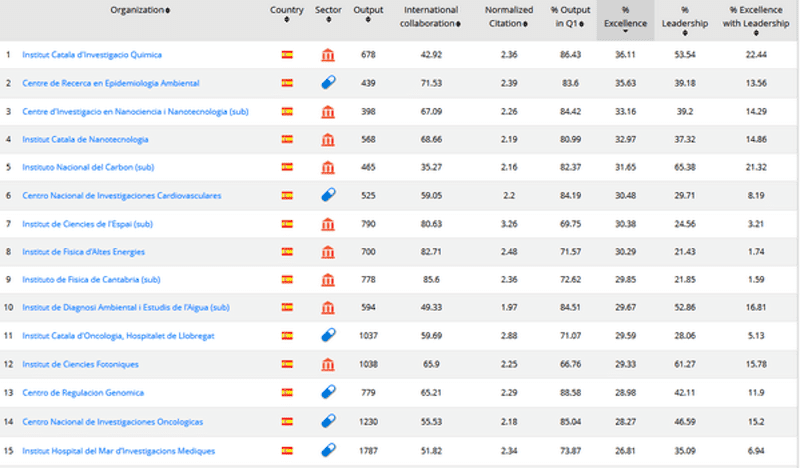The height and width of the screenshot is (468, 800).
Task: Click the government sector icon for Centre d'Investigacio en Nanociencia
Action: [328, 111]
